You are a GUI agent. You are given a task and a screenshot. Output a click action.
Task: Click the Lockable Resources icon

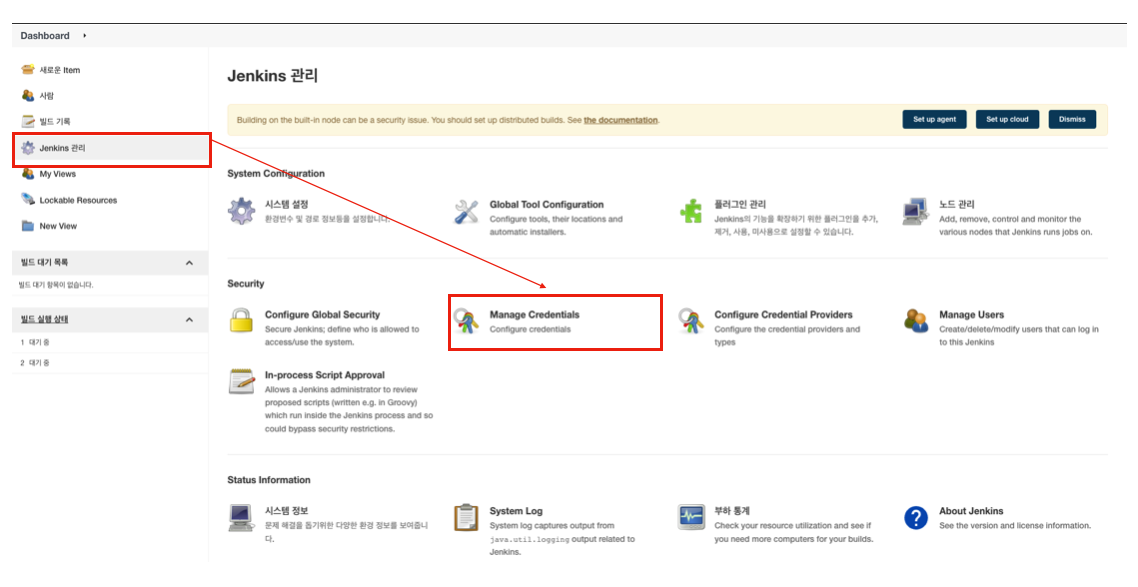[x=28, y=200]
